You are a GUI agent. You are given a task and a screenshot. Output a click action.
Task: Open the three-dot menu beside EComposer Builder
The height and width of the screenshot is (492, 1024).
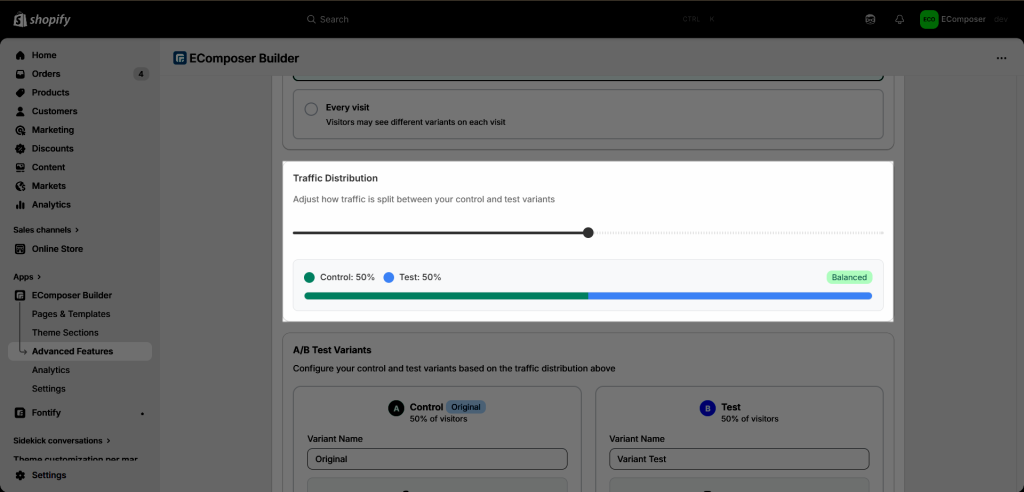[1001, 58]
